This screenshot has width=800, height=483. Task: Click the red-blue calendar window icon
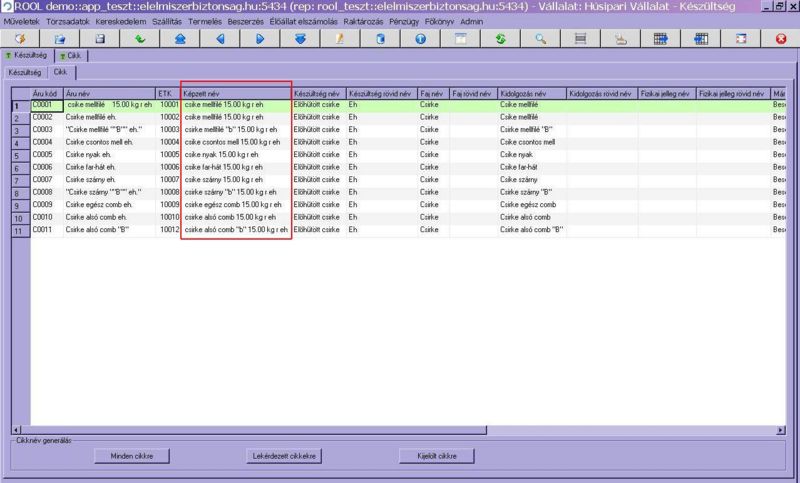coord(741,39)
